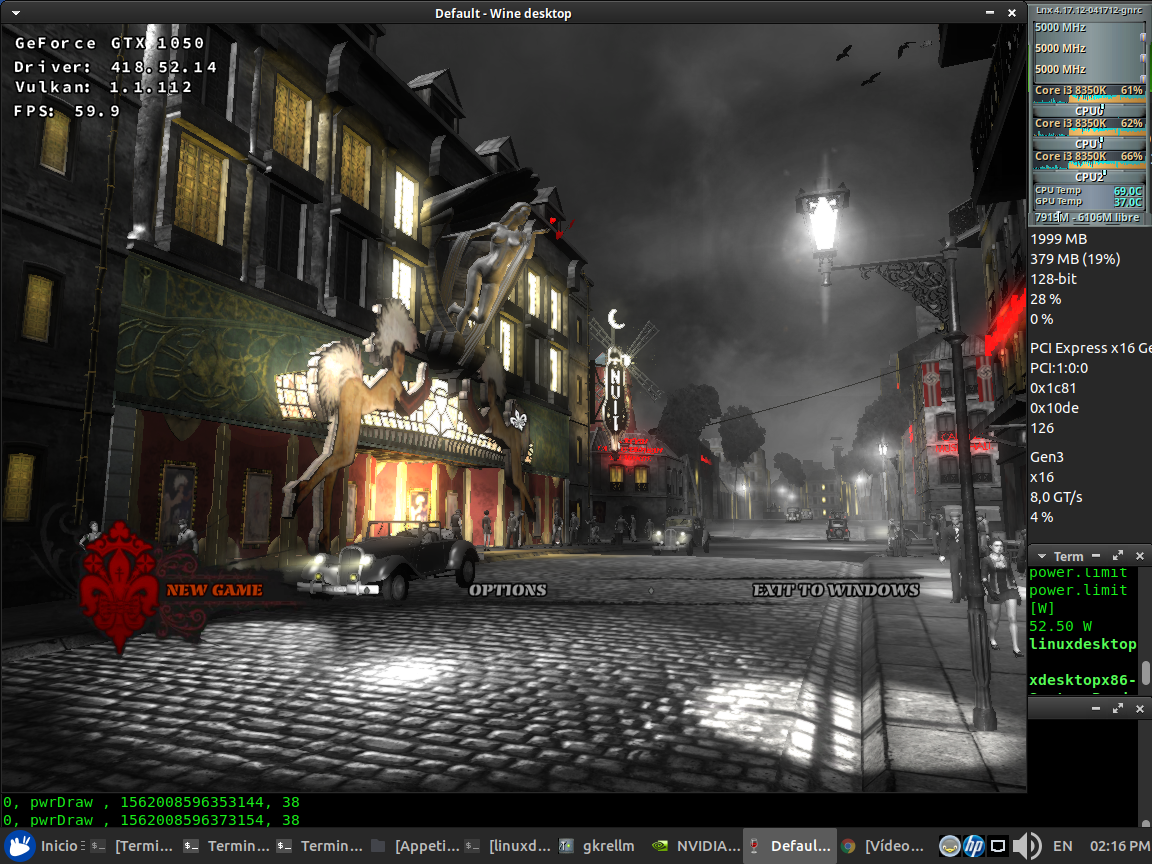Click the 379 MB (19%) memory usage value
1152x864 pixels.
pos(1075,259)
